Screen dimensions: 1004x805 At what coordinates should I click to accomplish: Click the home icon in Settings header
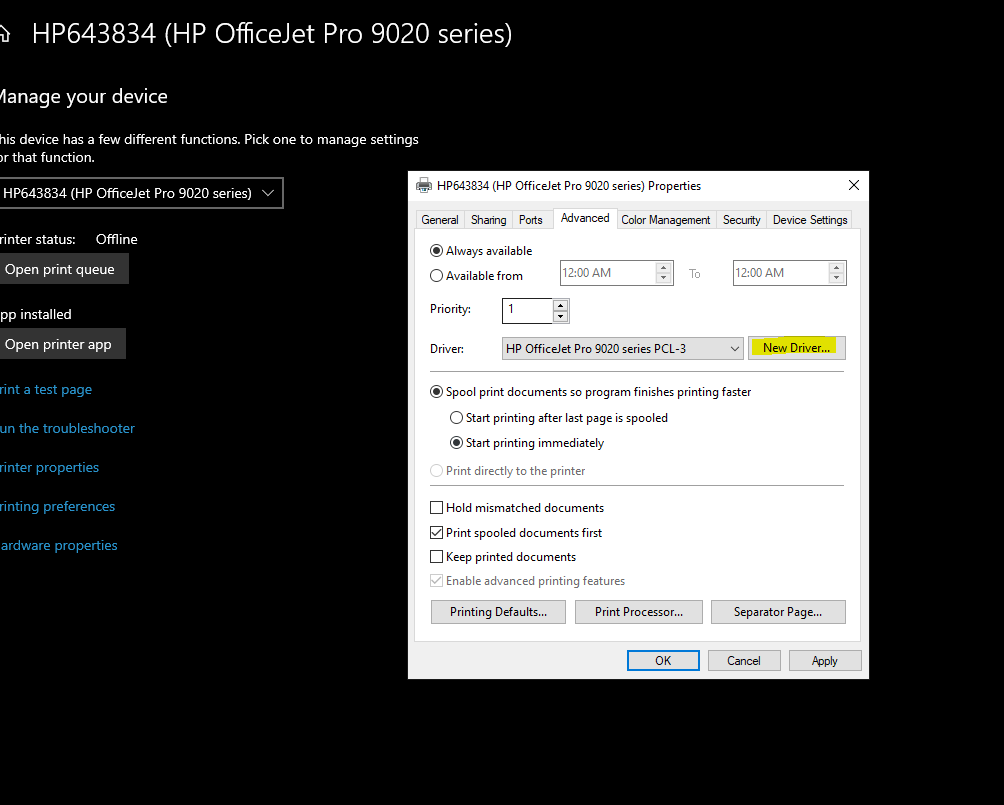pyautogui.click(x=5, y=35)
